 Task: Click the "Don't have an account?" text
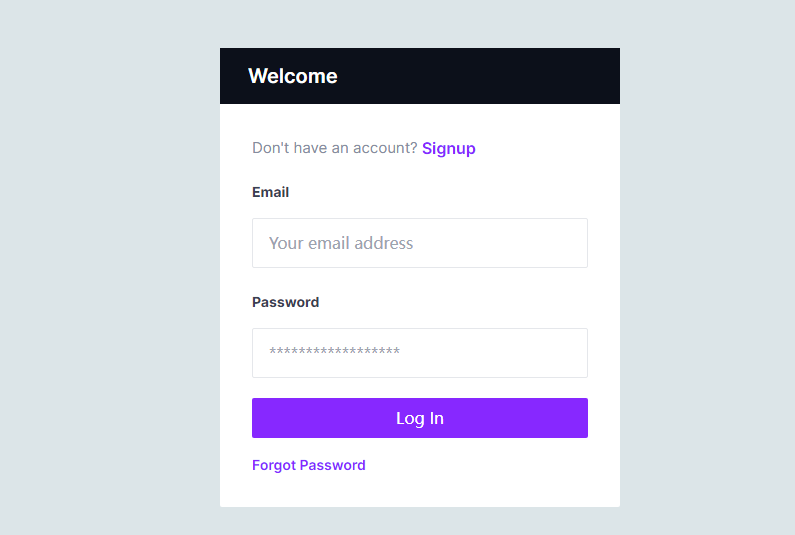coord(335,148)
